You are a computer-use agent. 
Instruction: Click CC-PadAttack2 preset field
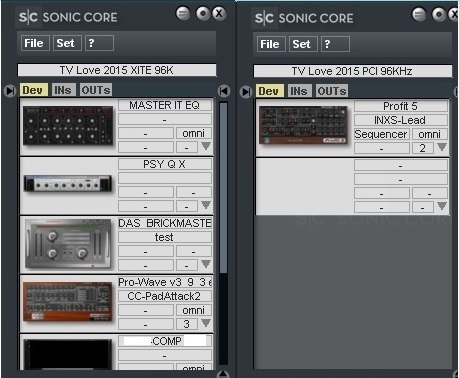[x=165, y=296]
